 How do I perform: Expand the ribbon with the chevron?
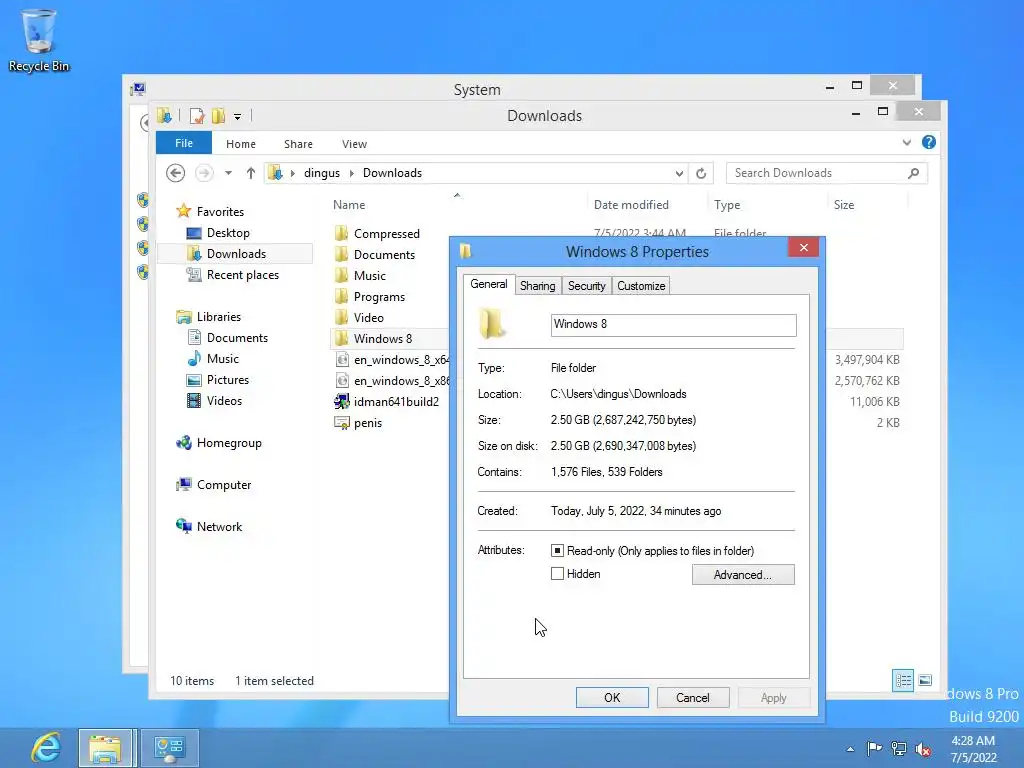tap(906, 142)
